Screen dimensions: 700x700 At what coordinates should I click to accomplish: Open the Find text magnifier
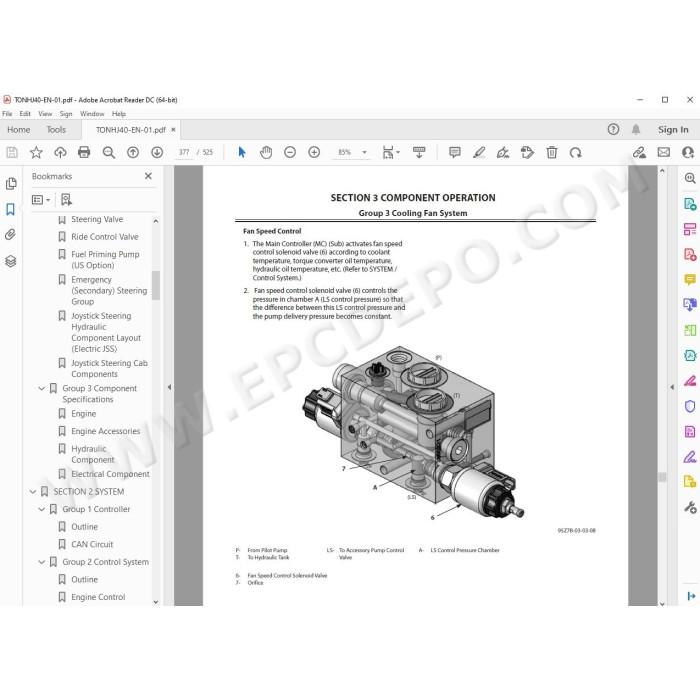pos(108,153)
